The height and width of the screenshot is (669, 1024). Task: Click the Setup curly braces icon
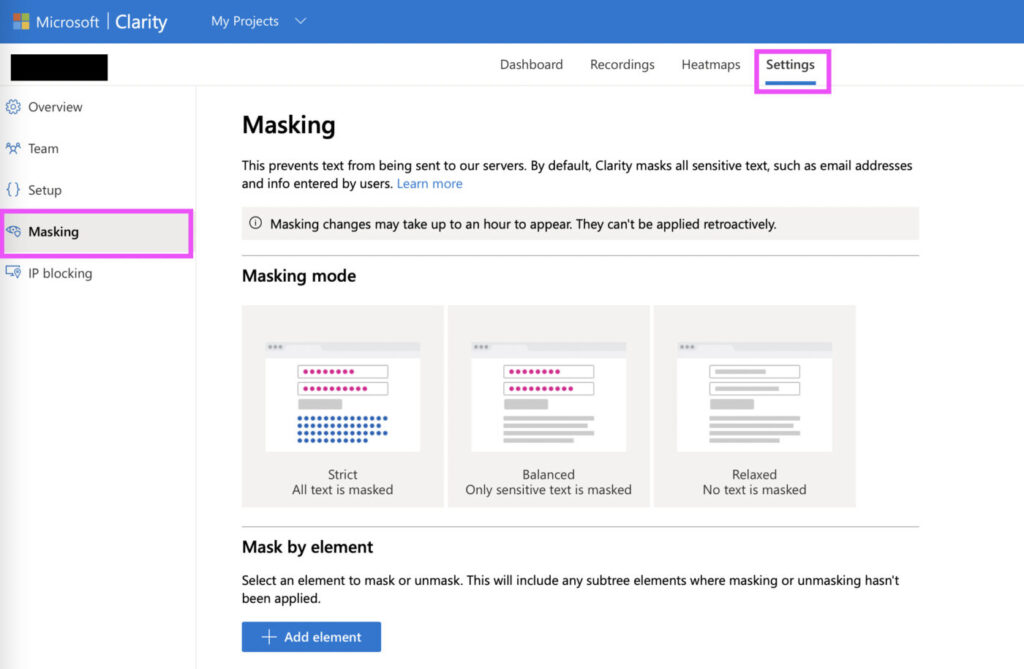[13, 190]
